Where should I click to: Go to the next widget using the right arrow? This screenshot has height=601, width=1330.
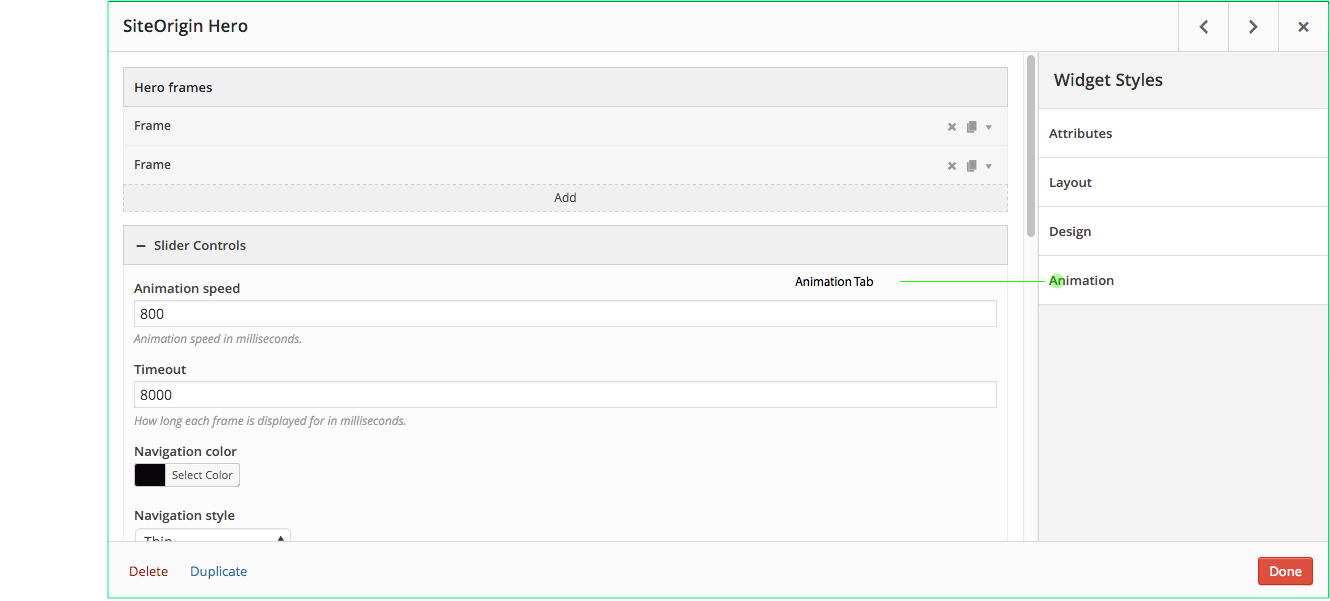pyautogui.click(x=1253, y=27)
